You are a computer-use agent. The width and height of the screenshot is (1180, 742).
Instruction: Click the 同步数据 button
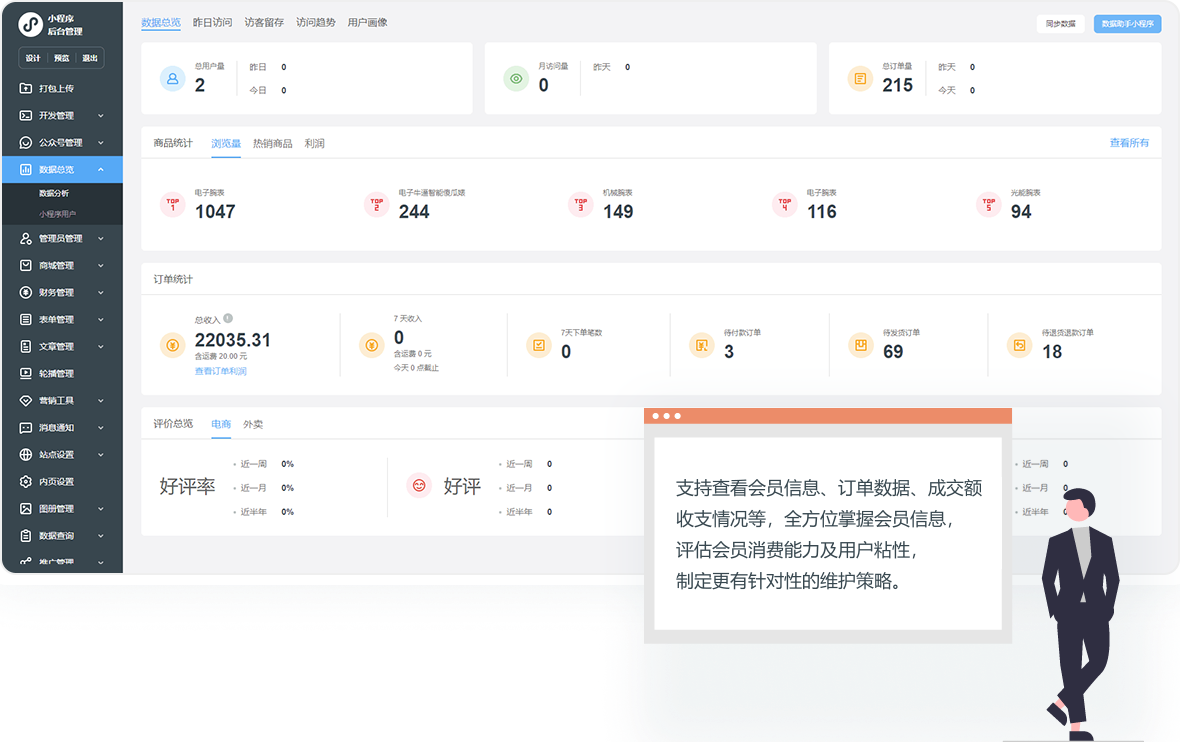click(1060, 23)
